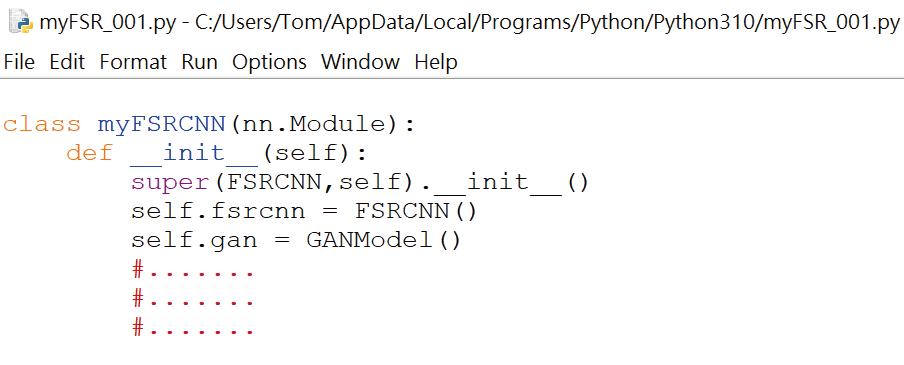Open the Help menu

436,62
